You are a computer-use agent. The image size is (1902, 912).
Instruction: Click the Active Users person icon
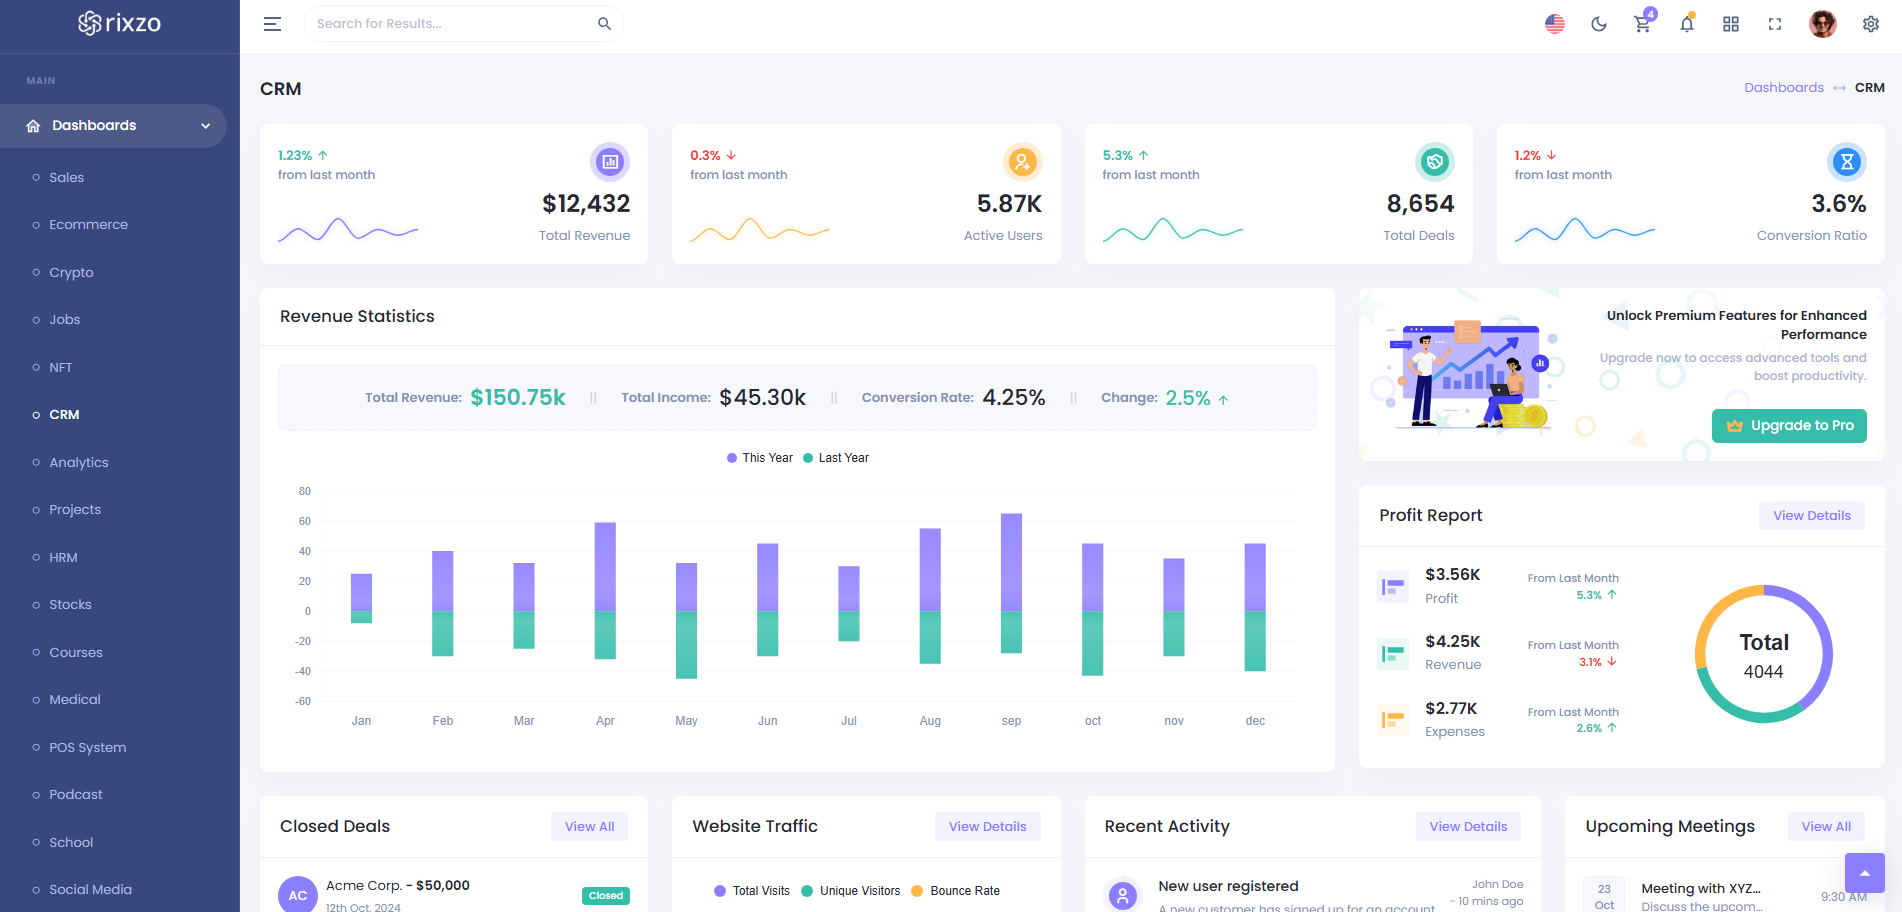pos(1022,162)
